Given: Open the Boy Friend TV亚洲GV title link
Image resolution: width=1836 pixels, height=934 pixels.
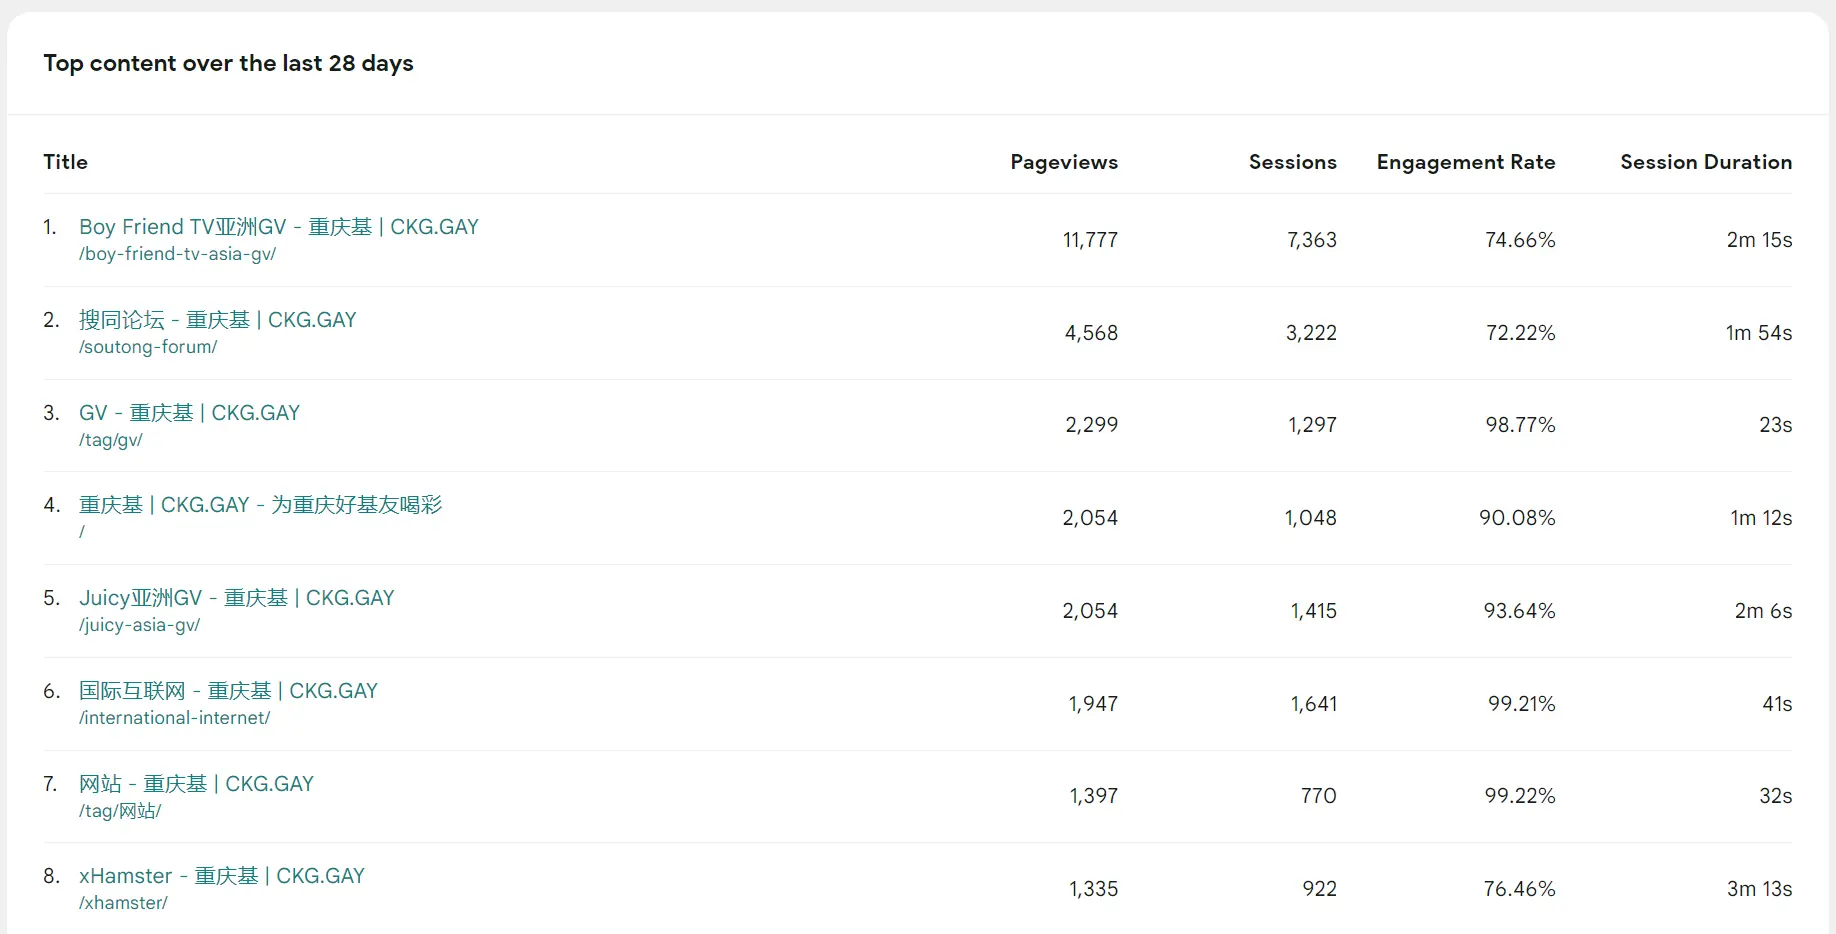Looking at the screenshot, I should pos(278,227).
